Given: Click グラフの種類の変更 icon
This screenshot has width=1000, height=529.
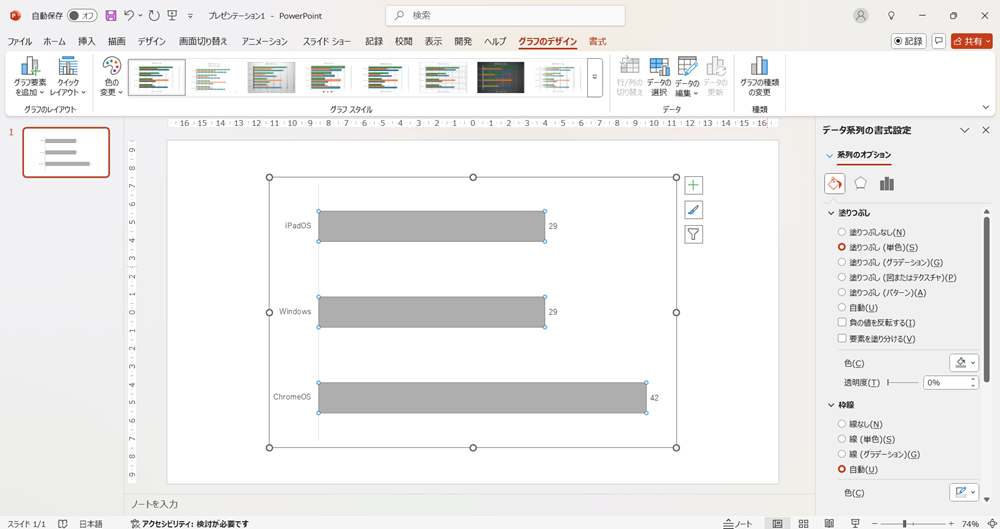Looking at the screenshot, I should pyautogui.click(x=759, y=77).
